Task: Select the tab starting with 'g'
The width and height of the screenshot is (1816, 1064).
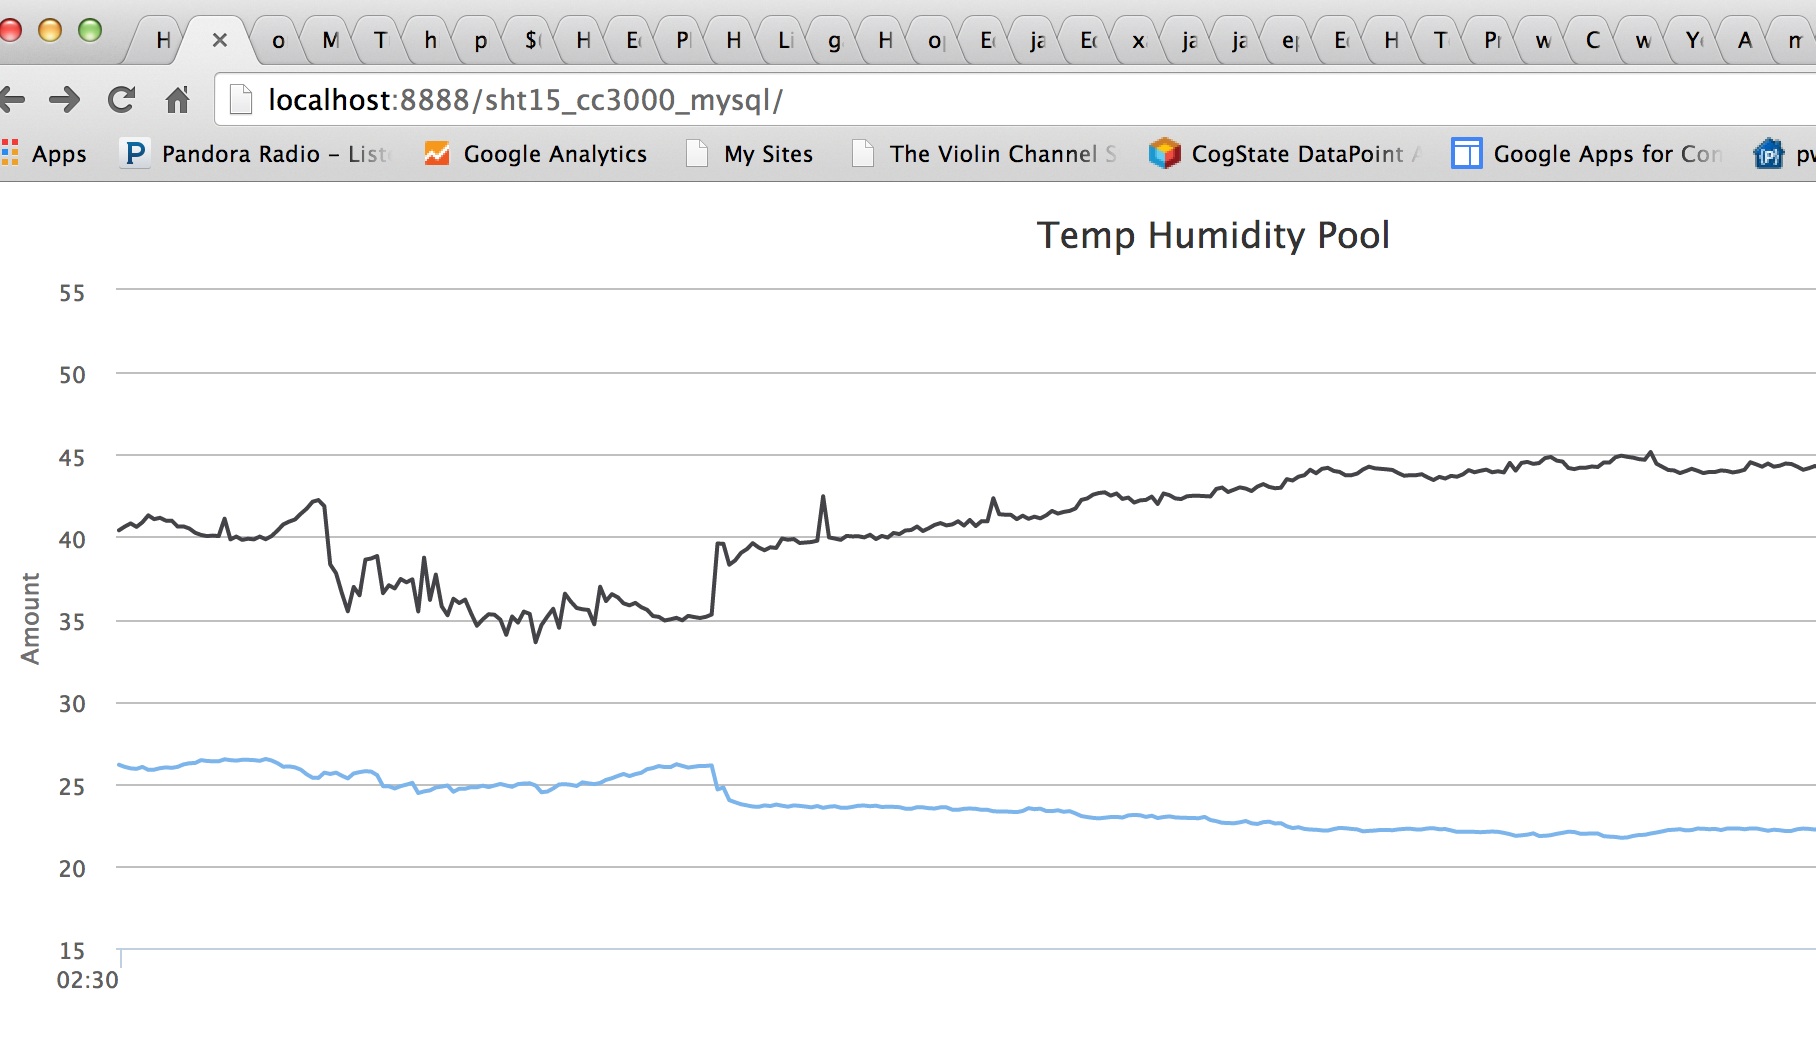Action: pos(833,40)
